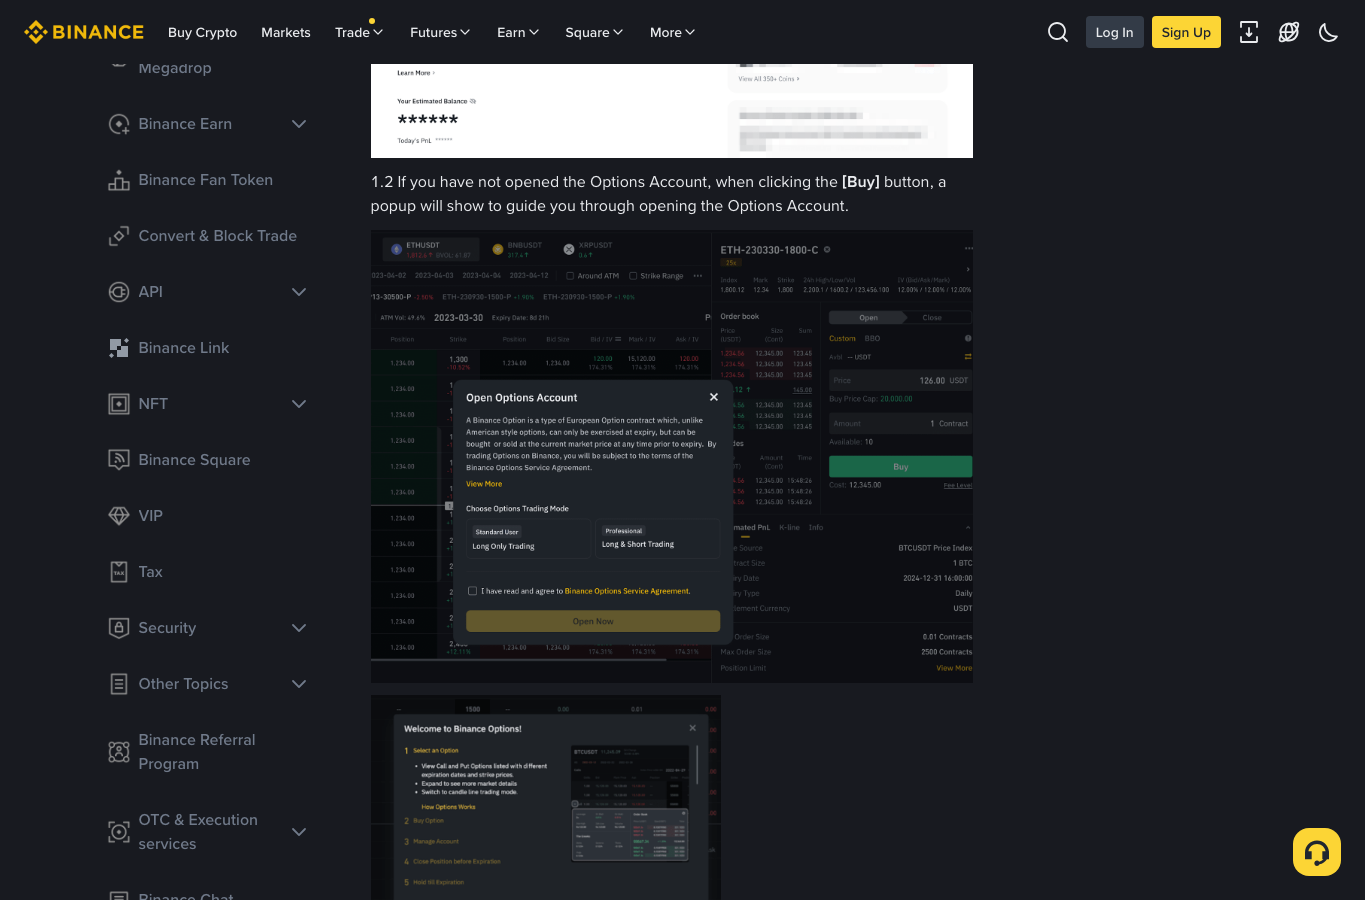Click the Welcome to Binance Options screenshot
Screen dimensions: 1365x900
546,798
